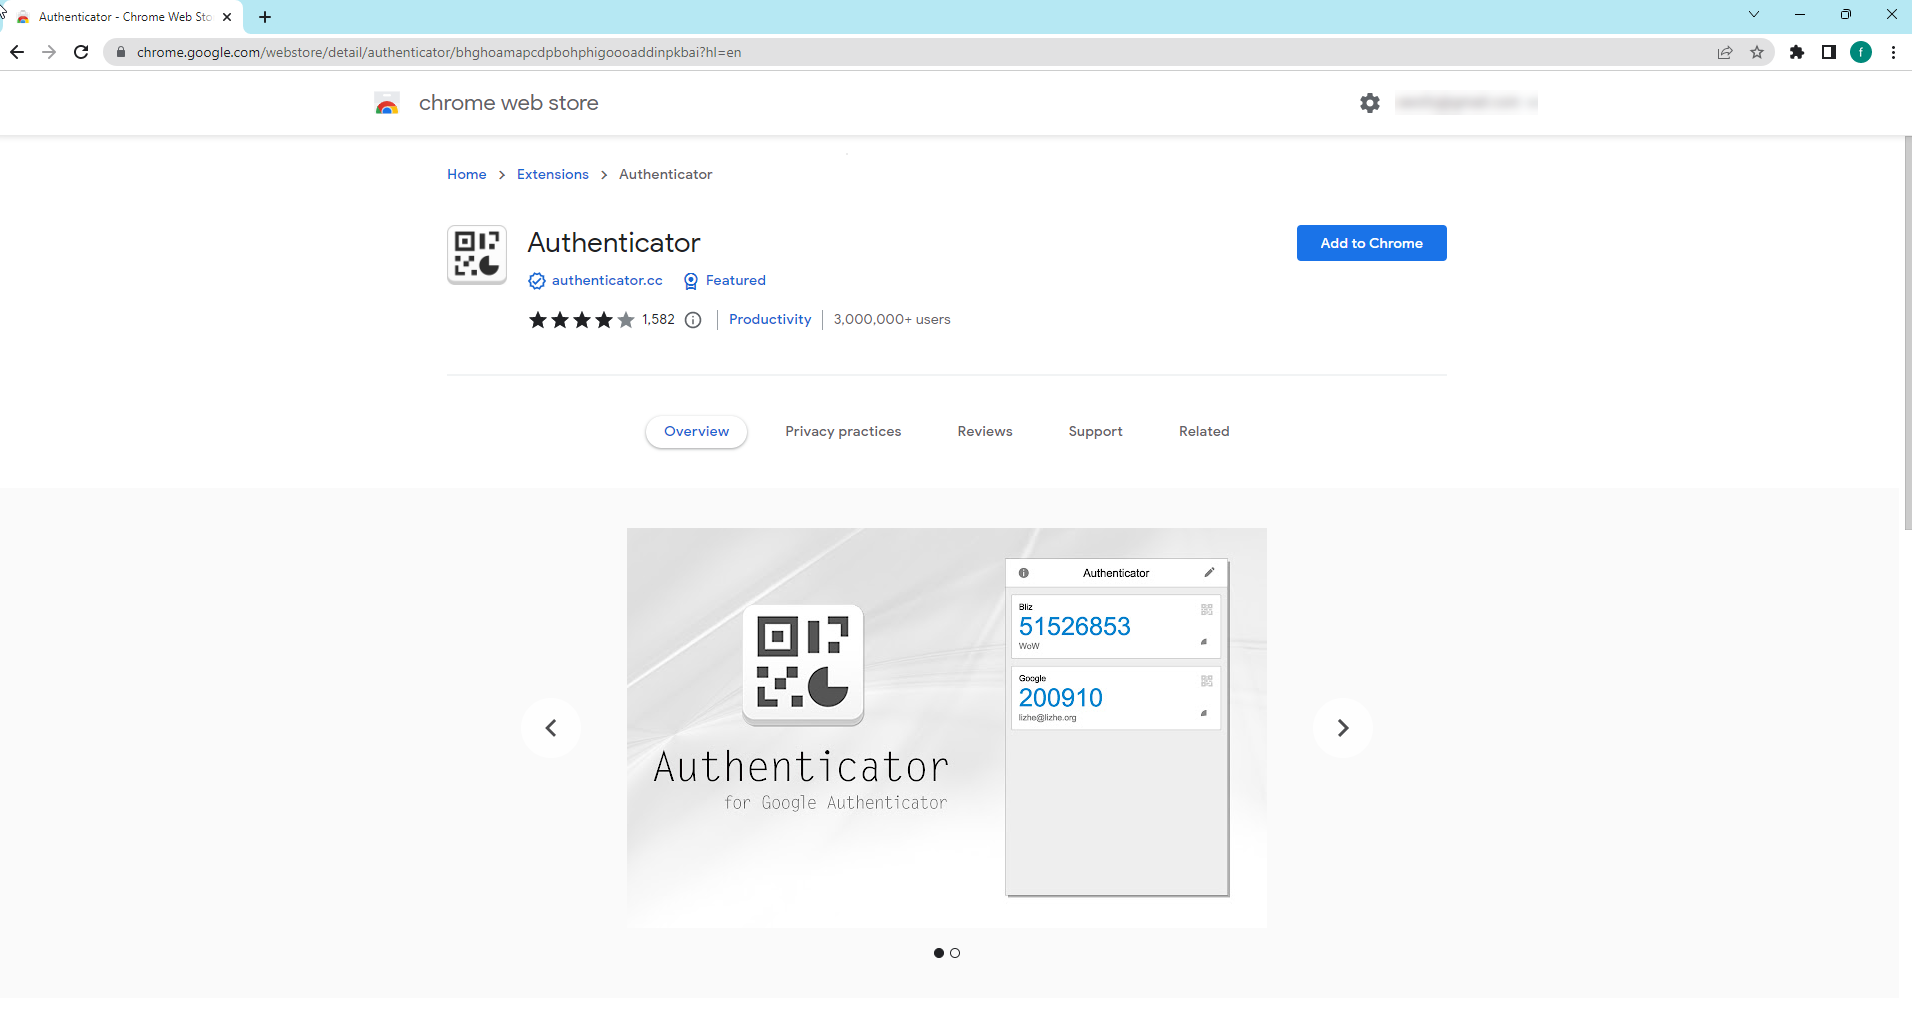Click the browser forward arrow

tap(49, 52)
